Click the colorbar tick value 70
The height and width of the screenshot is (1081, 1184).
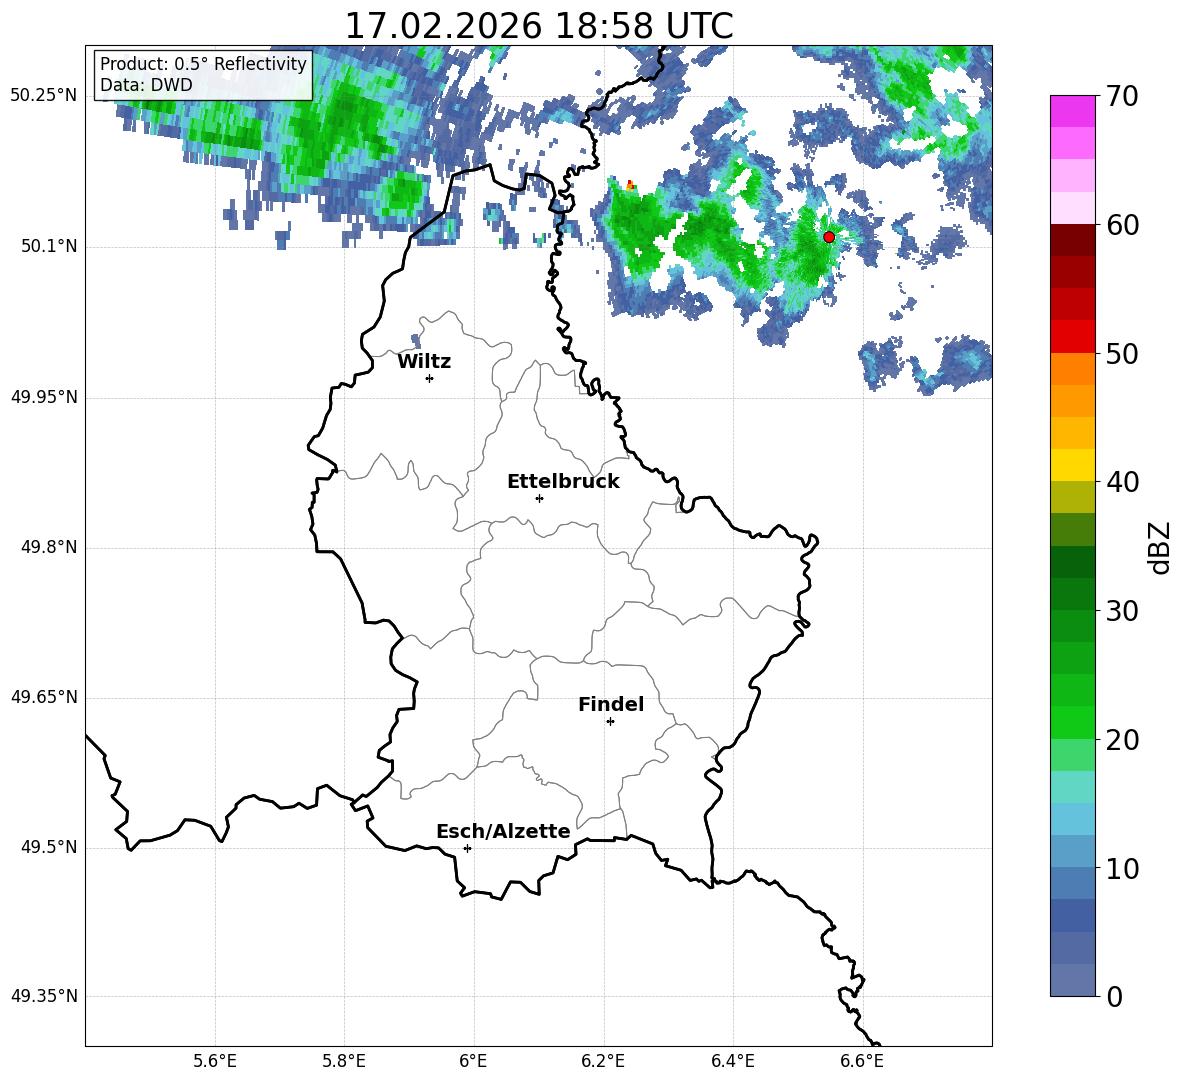1122,97
